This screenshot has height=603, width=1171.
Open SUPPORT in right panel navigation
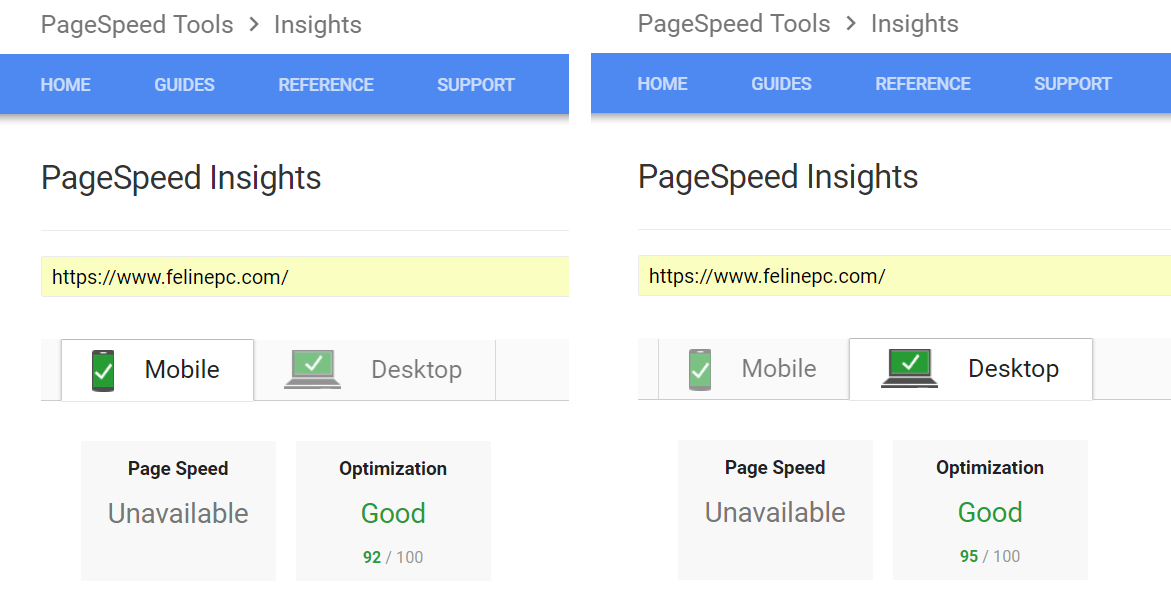click(1072, 84)
